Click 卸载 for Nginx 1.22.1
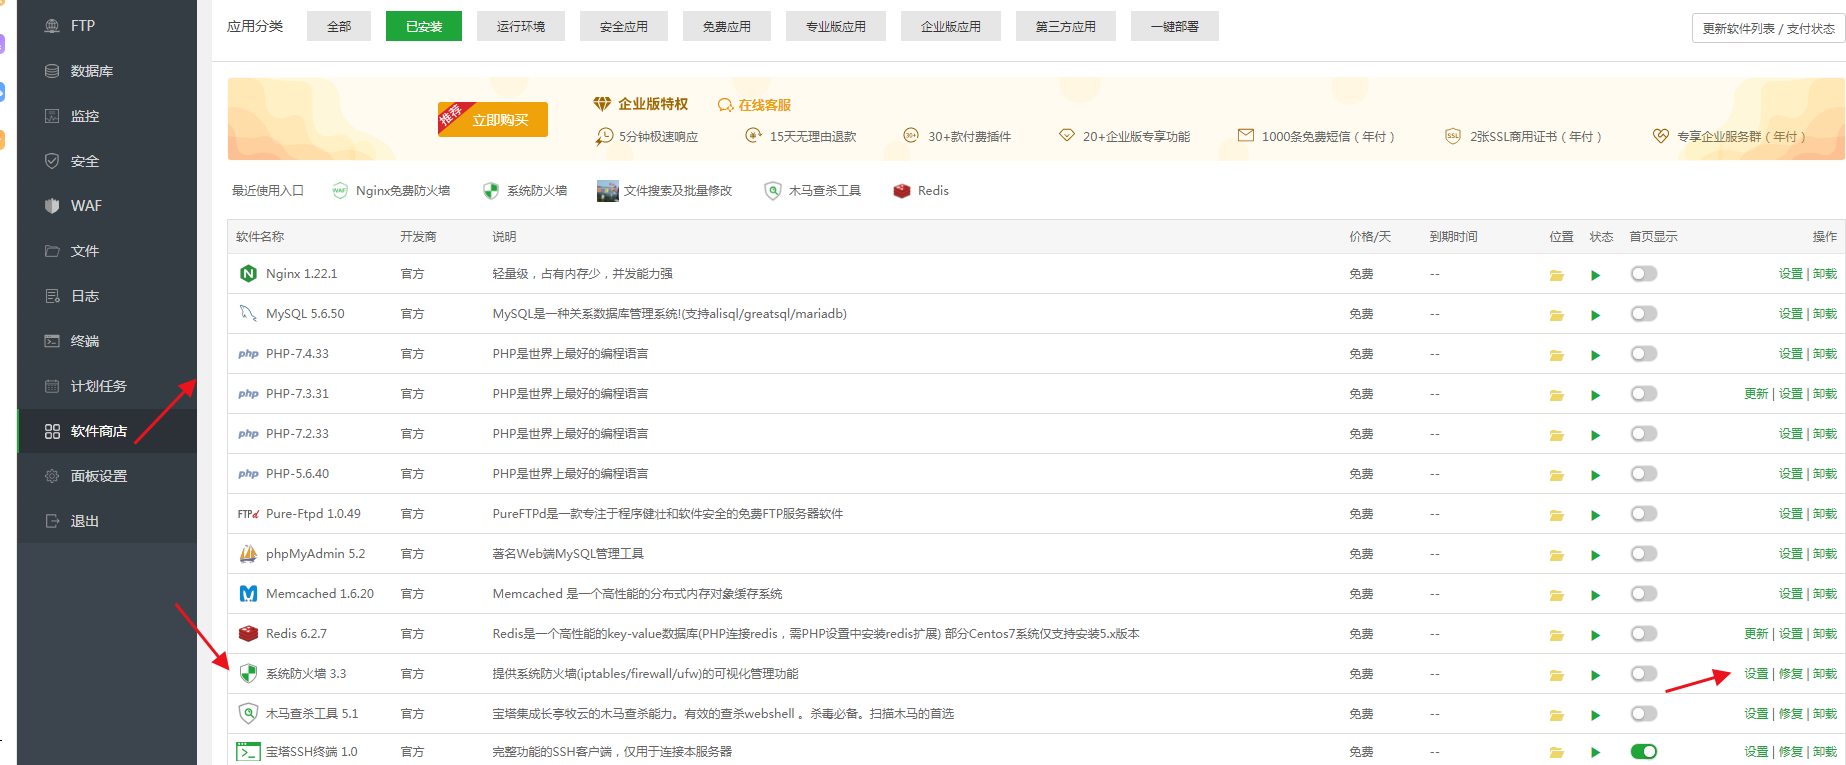1846x765 pixels. click(x=1825, y=274)
